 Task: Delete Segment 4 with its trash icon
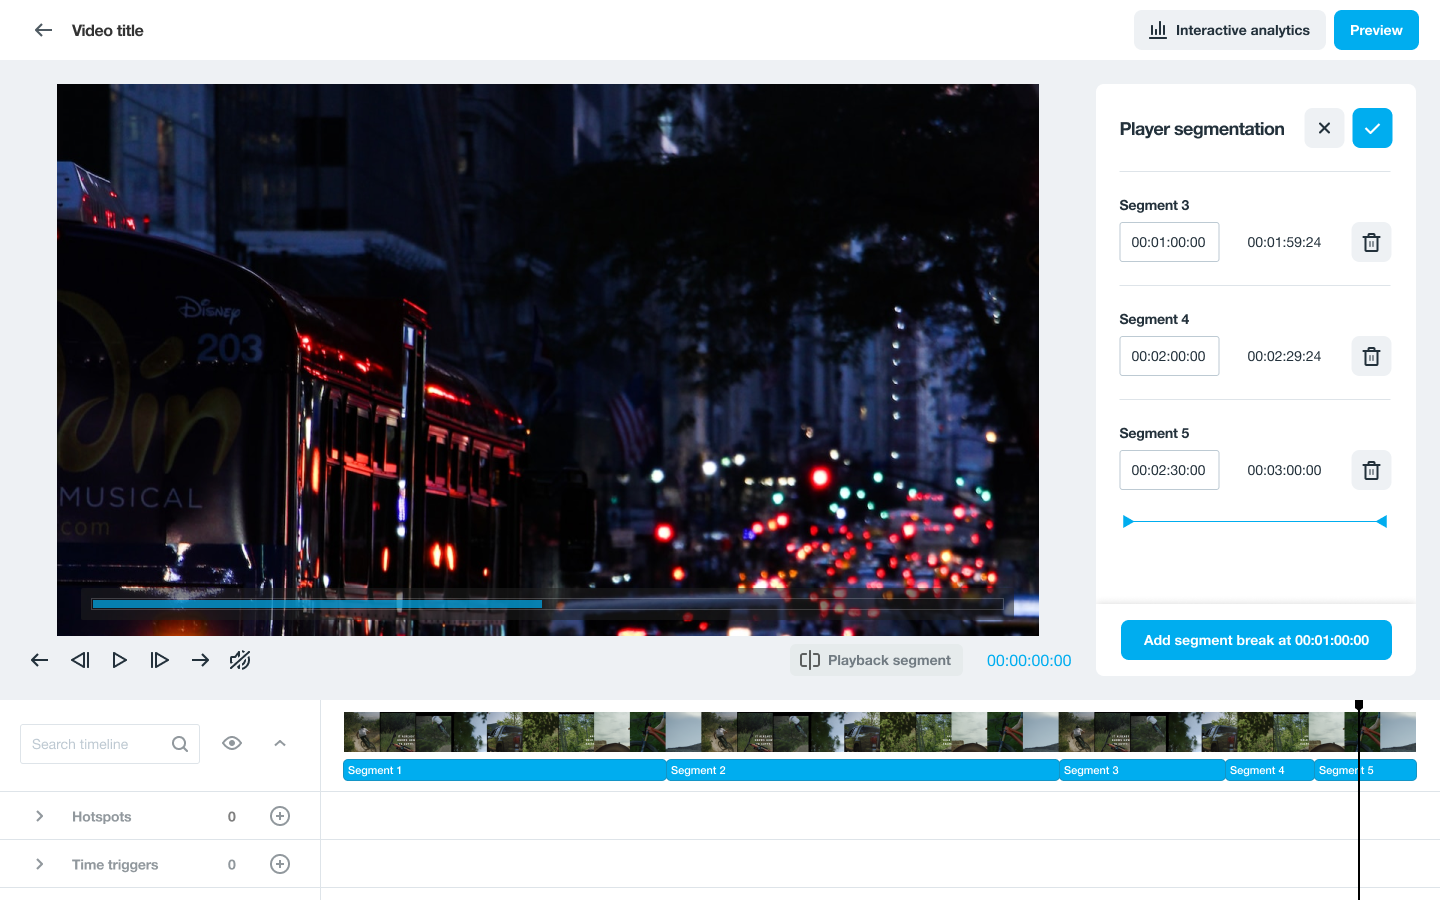pyautogui.click(x=1371, y=356)
